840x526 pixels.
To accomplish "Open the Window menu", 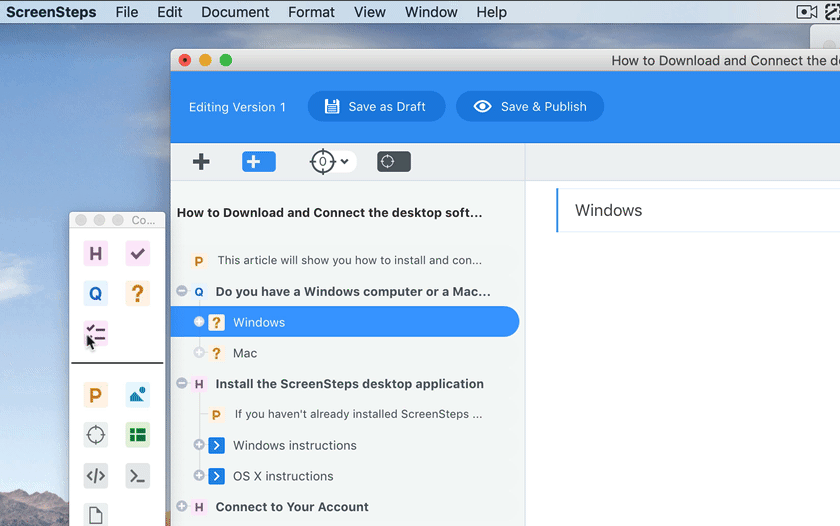I will coord(431,12).
